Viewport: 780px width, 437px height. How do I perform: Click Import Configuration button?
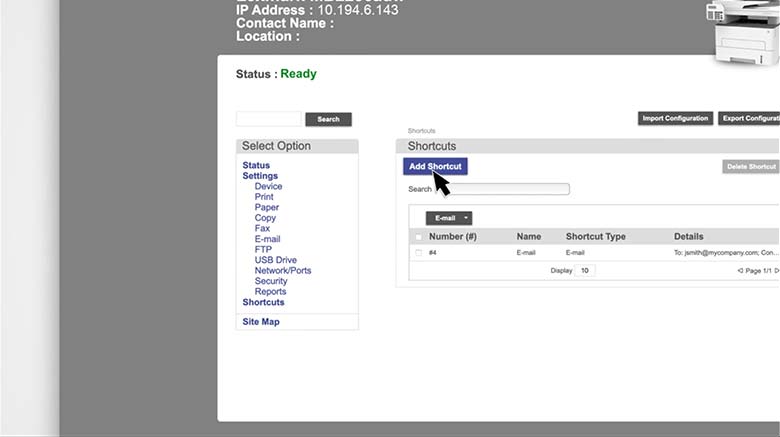(675, 118)
